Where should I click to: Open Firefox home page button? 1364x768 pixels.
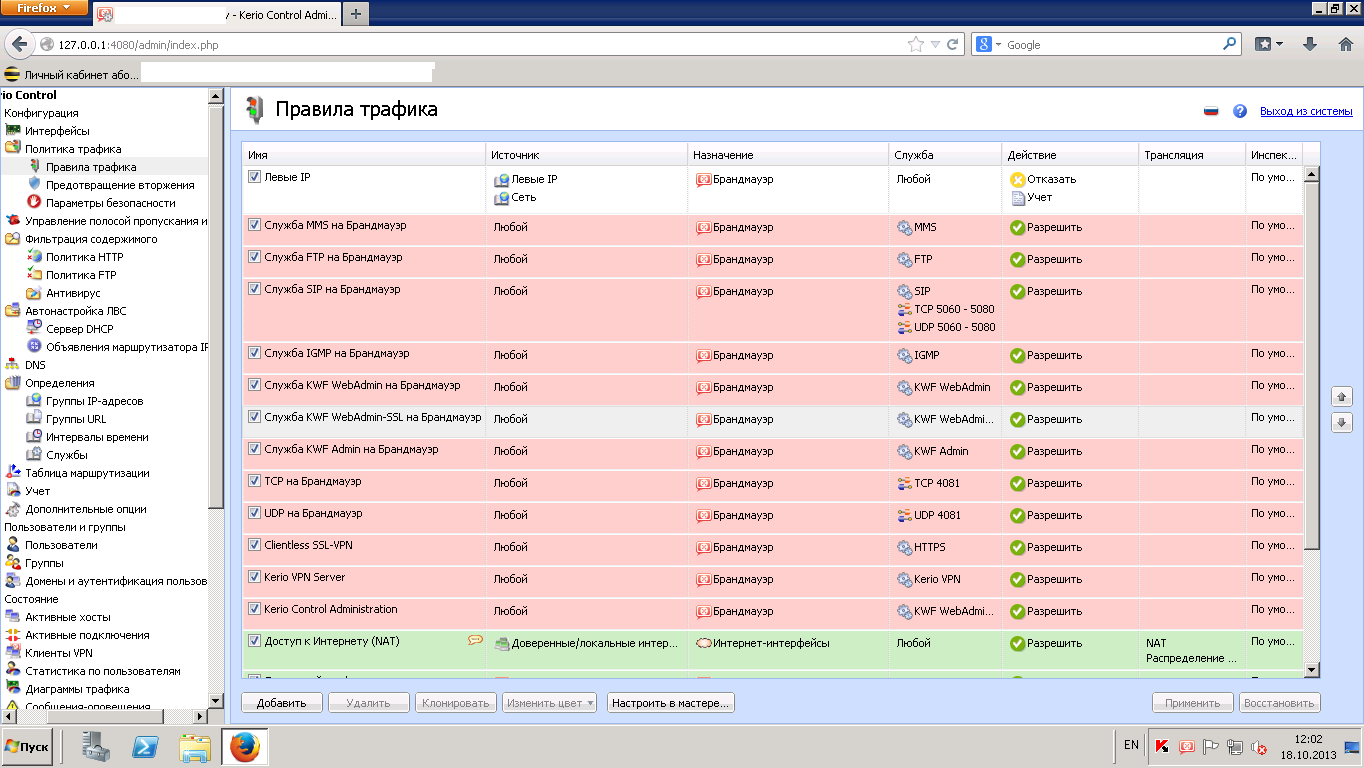[1344, 44]
